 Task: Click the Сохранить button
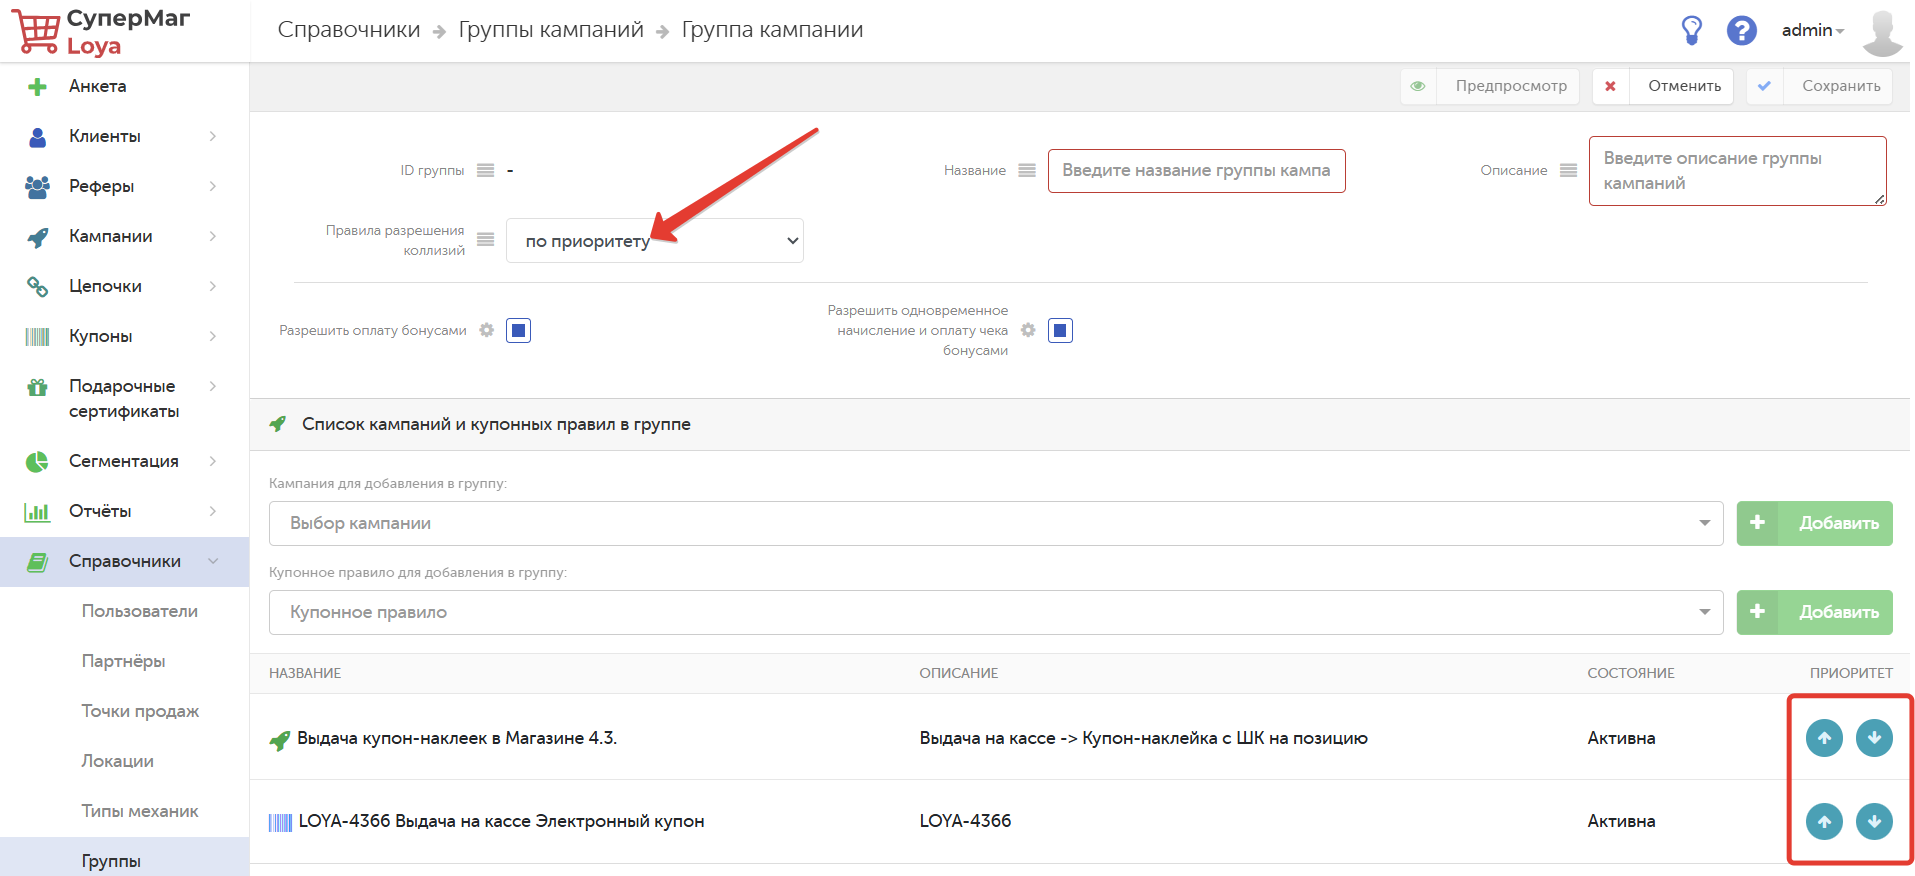click(x=1820, y=86)
